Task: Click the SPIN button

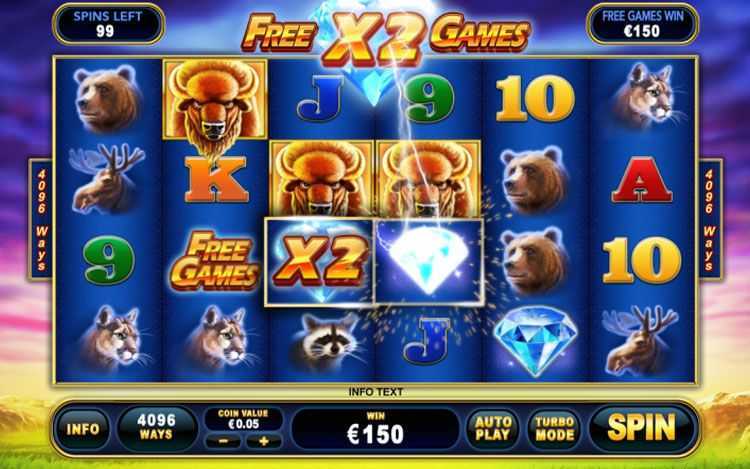Action: (641, 427)
